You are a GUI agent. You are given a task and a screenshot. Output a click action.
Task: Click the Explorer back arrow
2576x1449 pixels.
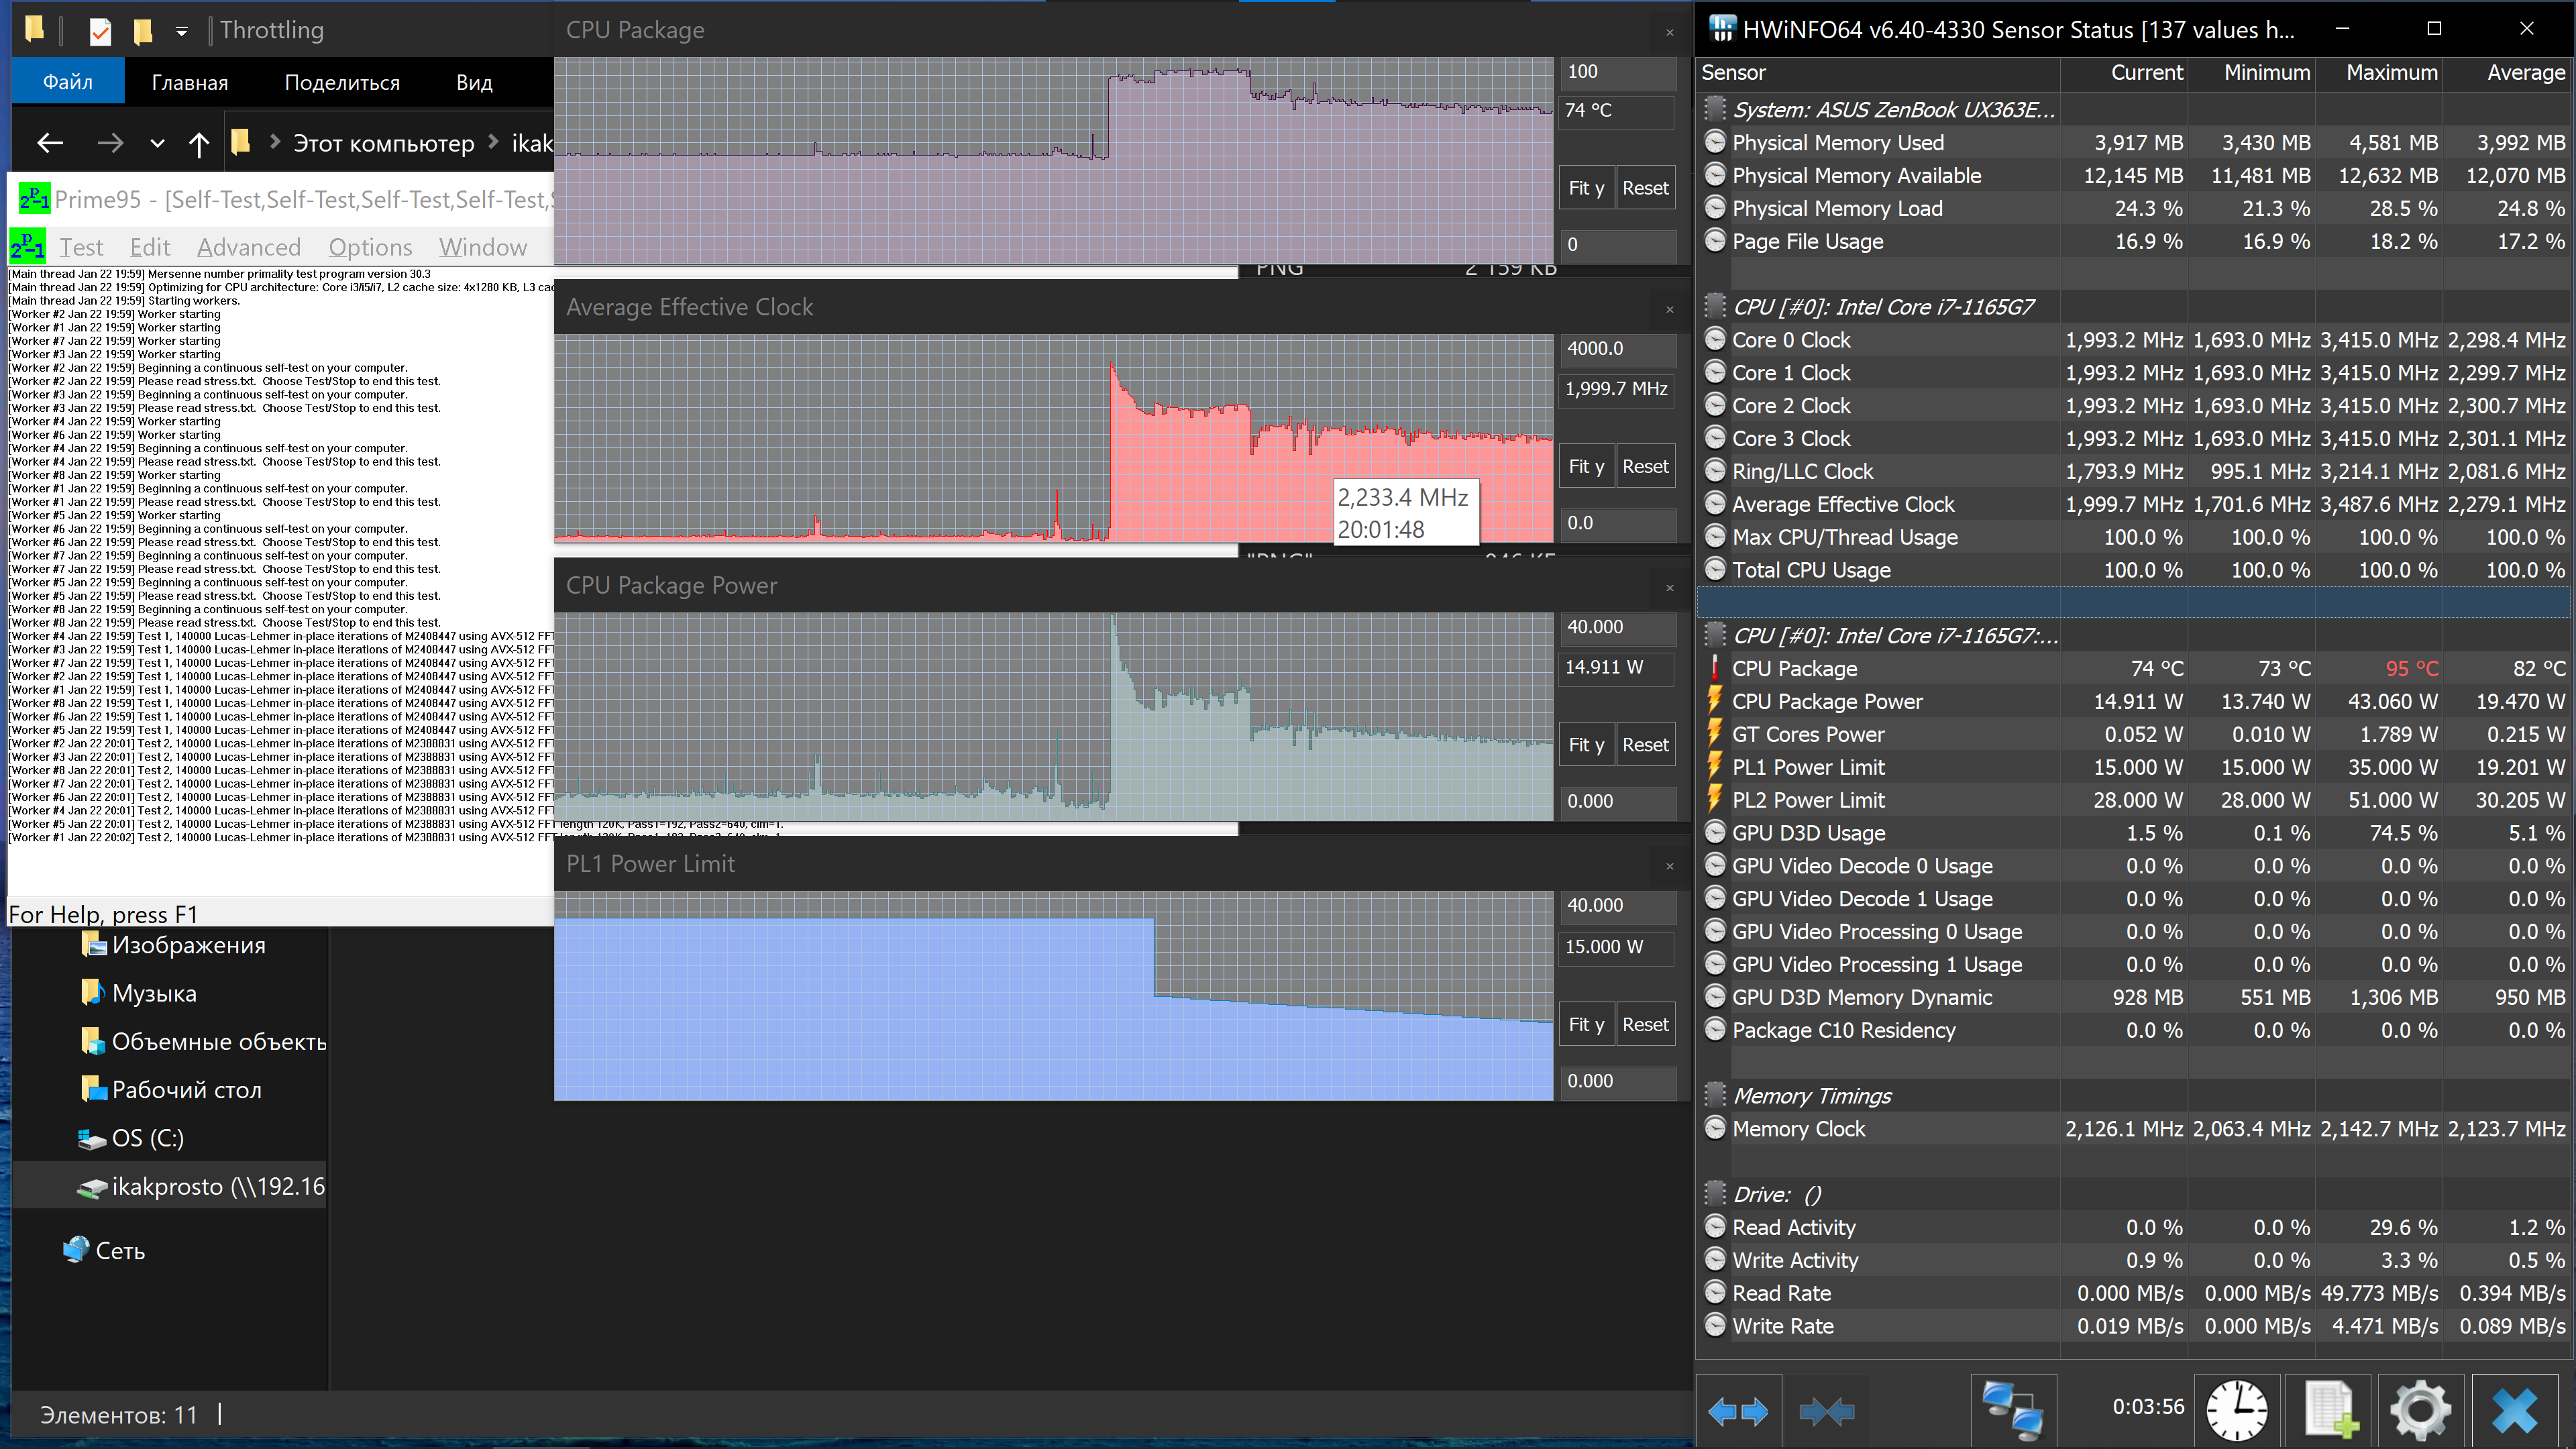coord(51,143)
